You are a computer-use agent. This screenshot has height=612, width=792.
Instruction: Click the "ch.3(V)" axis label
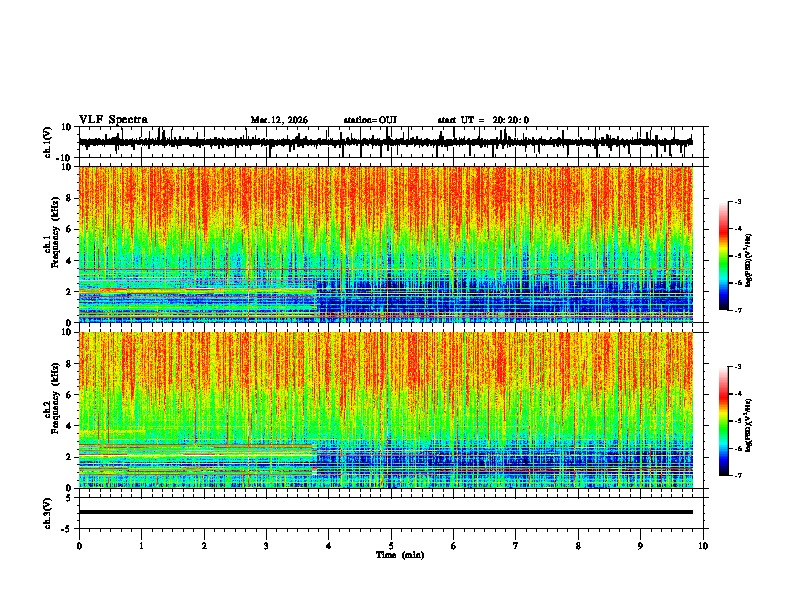point(48,514)
